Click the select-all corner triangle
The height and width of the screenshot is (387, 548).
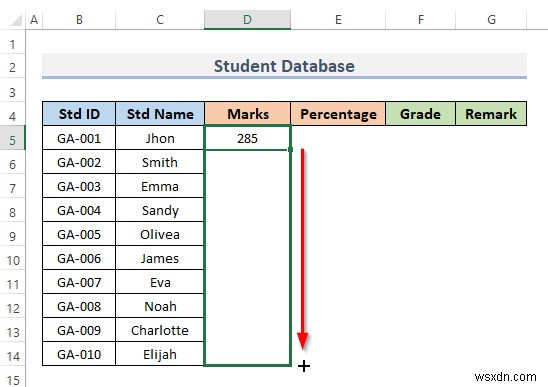(16, 20)
